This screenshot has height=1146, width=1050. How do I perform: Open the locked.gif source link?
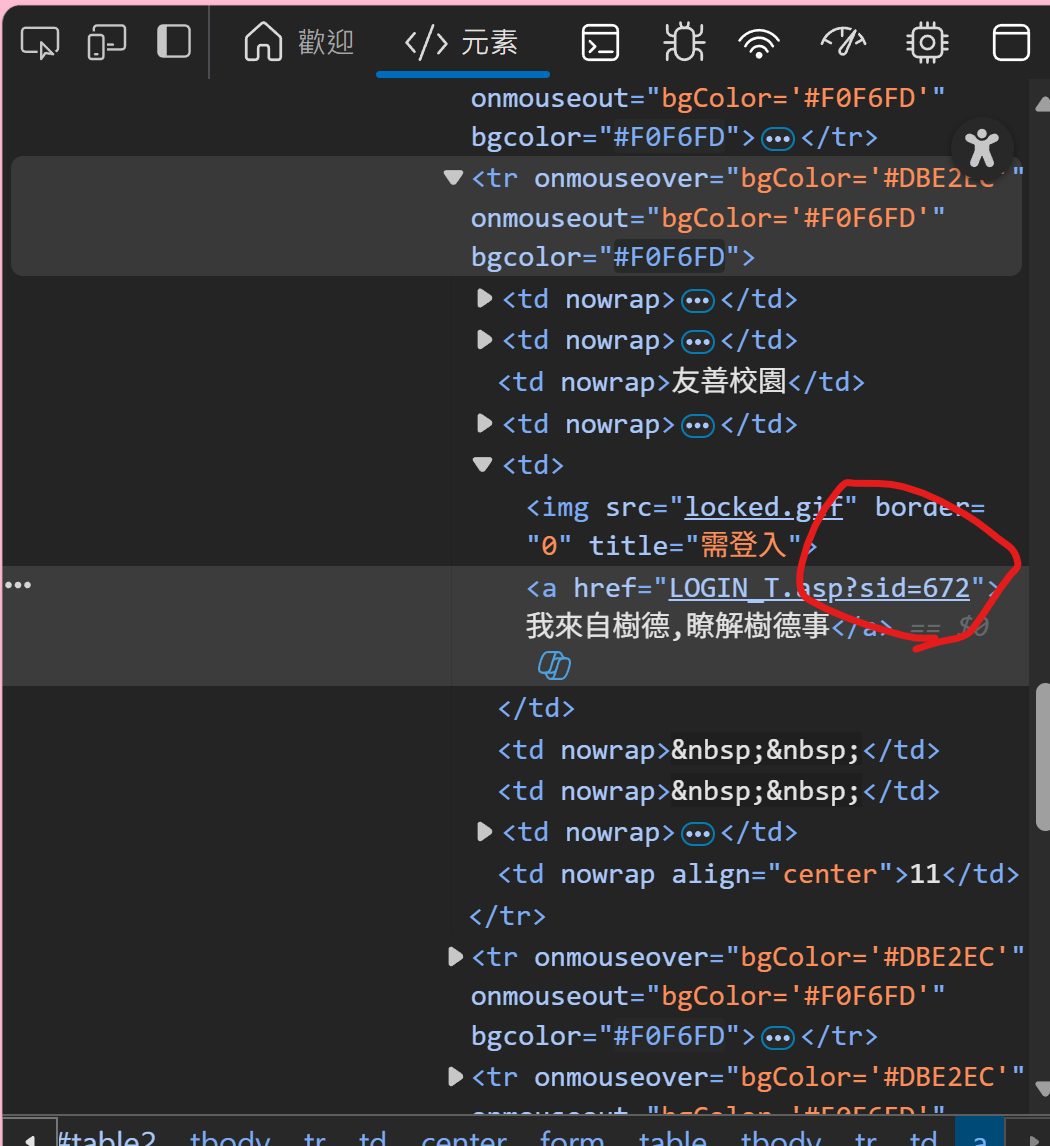click(764, 507)
